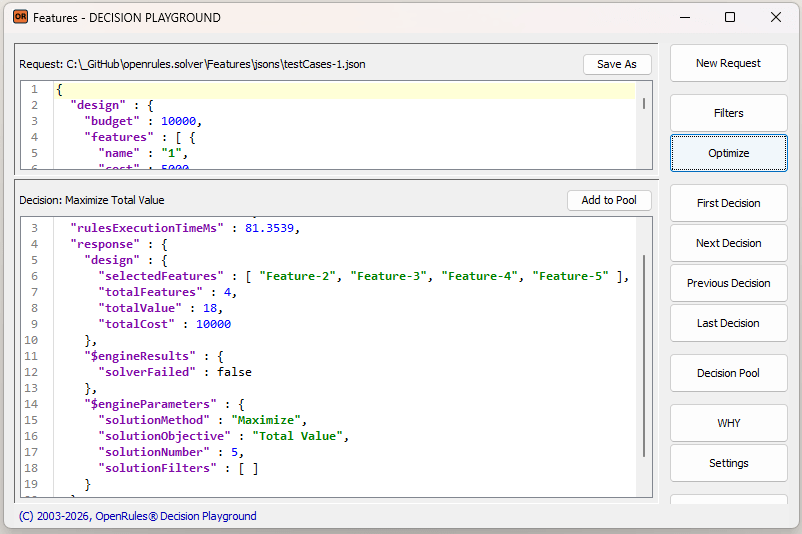Jump to Last Decision
Screen dimensions: 802x534
728,323
